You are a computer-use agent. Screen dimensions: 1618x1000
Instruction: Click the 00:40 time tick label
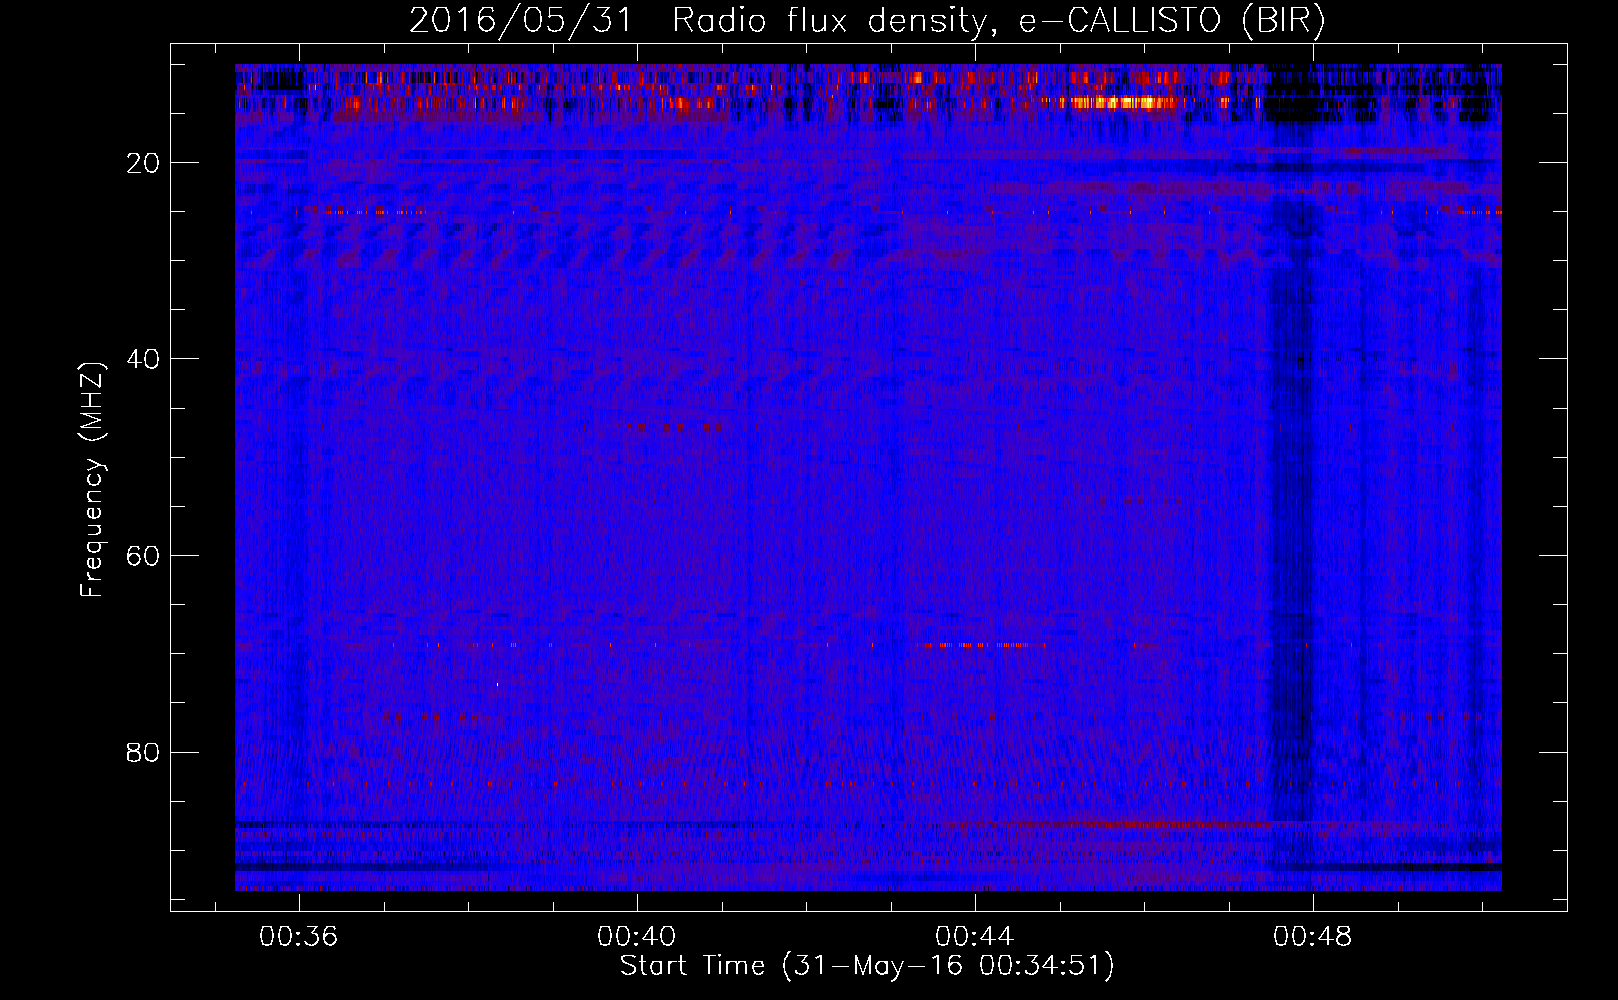point(636,937)
